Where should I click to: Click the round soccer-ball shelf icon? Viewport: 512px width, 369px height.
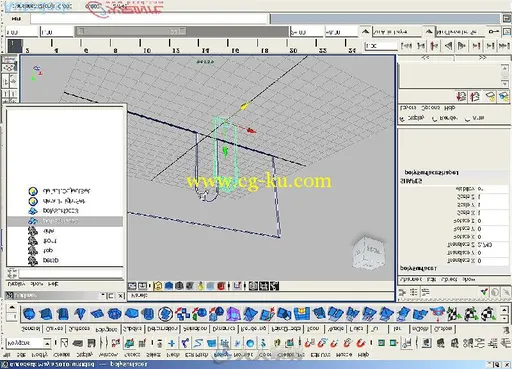(x=165, y=314)
